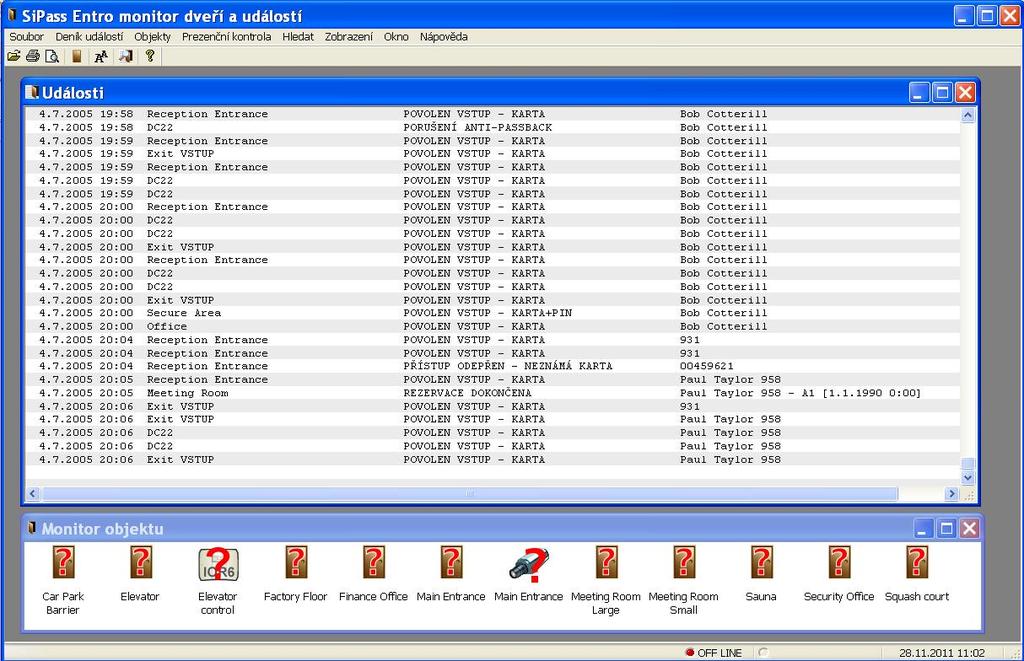Click the SiPass Entro application title icon

click(x=11, y=15)
